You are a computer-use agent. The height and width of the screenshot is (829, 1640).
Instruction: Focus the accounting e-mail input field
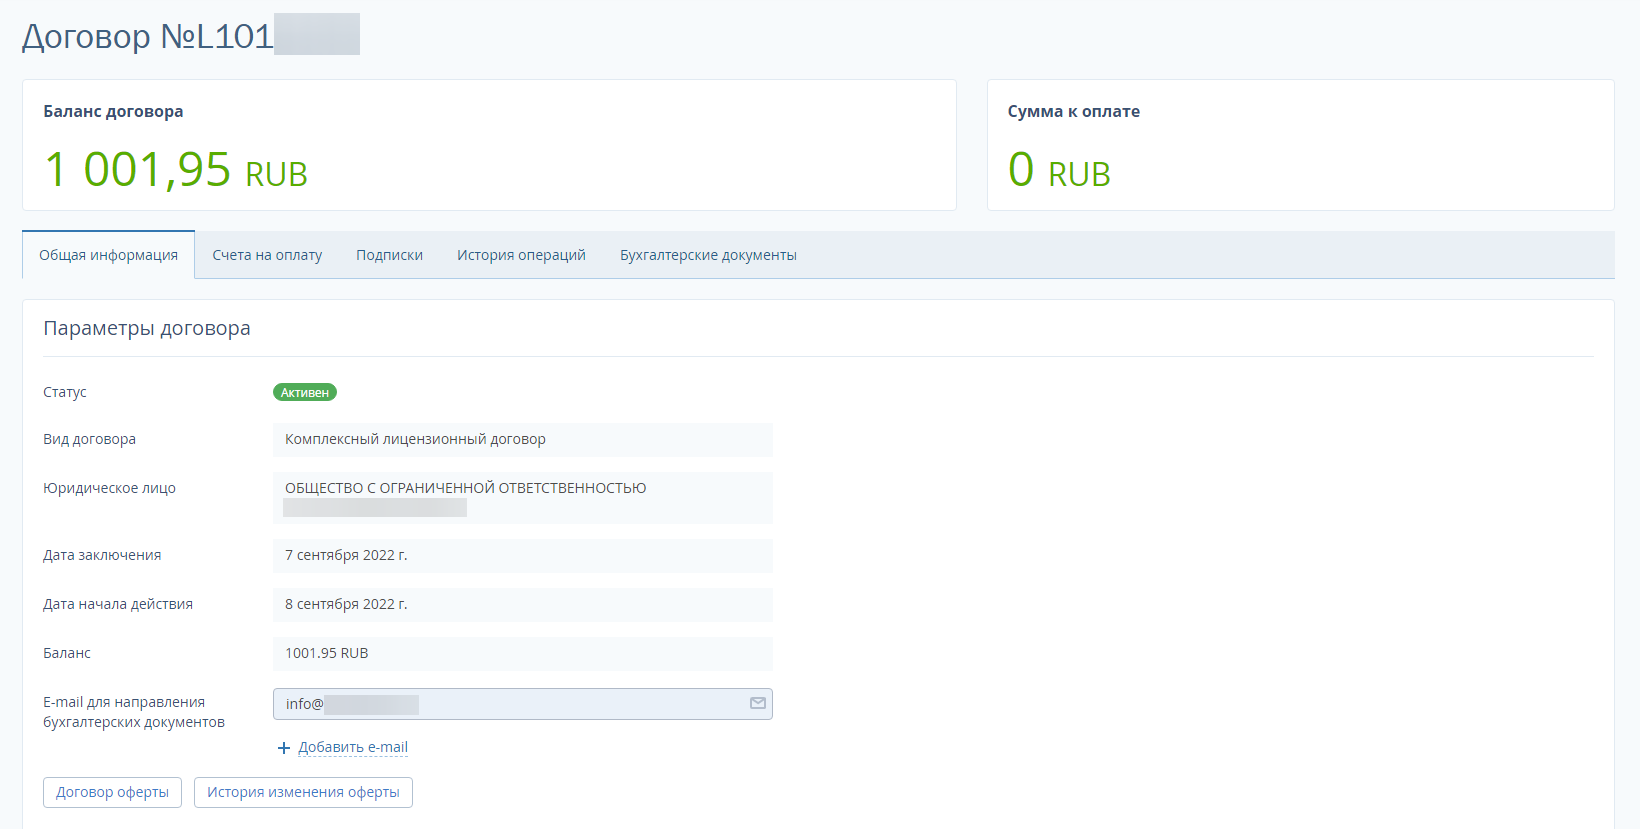coord(523,704)
